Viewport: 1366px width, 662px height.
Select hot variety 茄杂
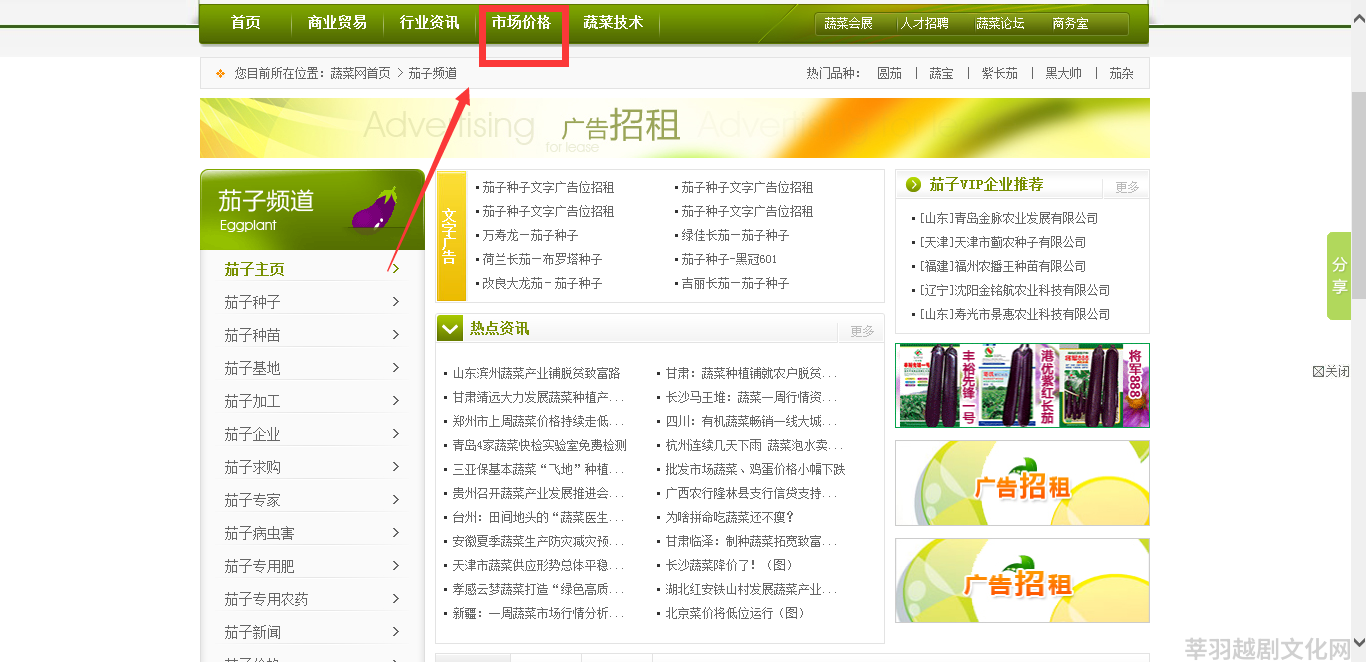coord(1121,73)
